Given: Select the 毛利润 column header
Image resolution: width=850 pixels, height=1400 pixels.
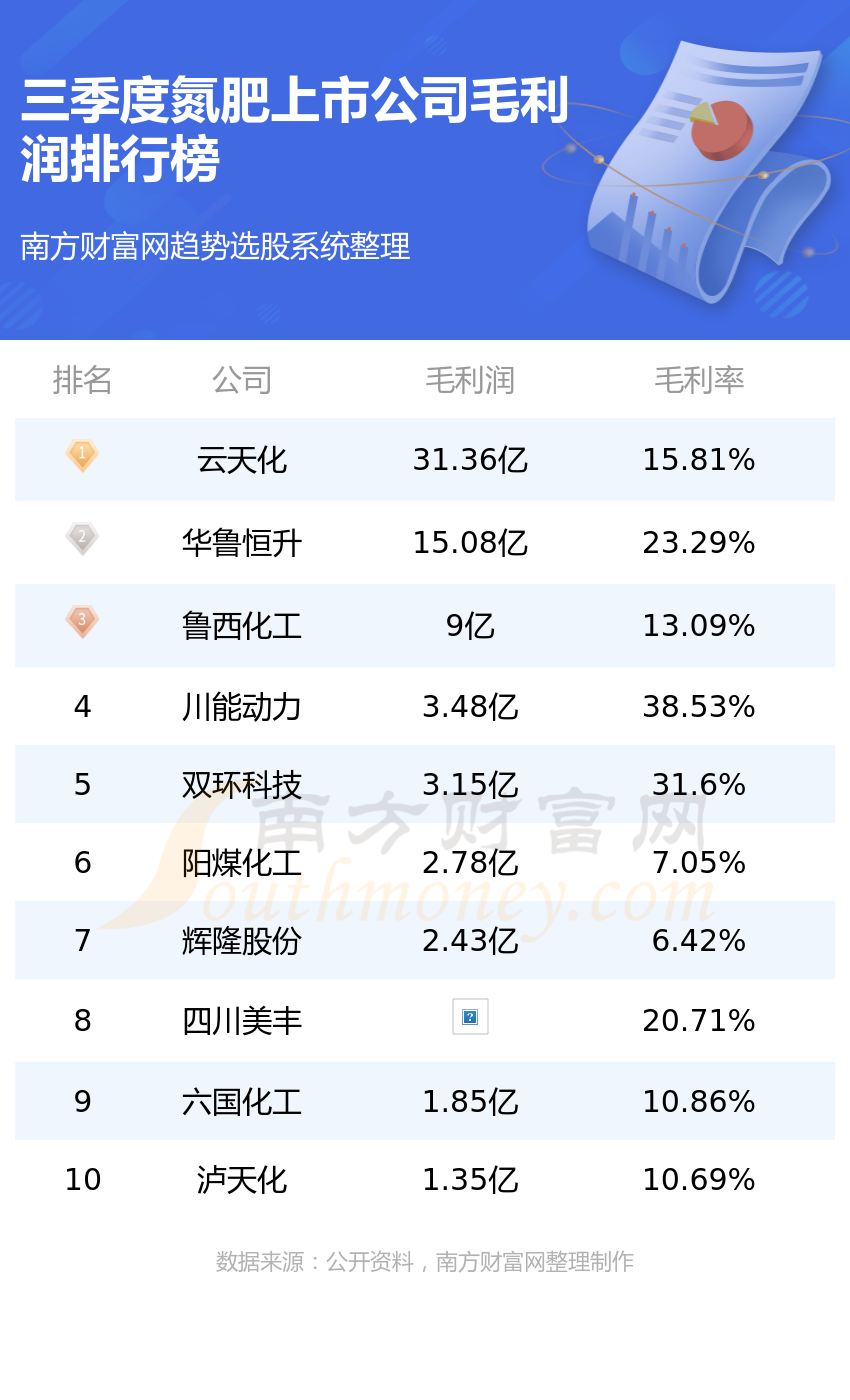Looking at the screenshot, I should 470,380.
